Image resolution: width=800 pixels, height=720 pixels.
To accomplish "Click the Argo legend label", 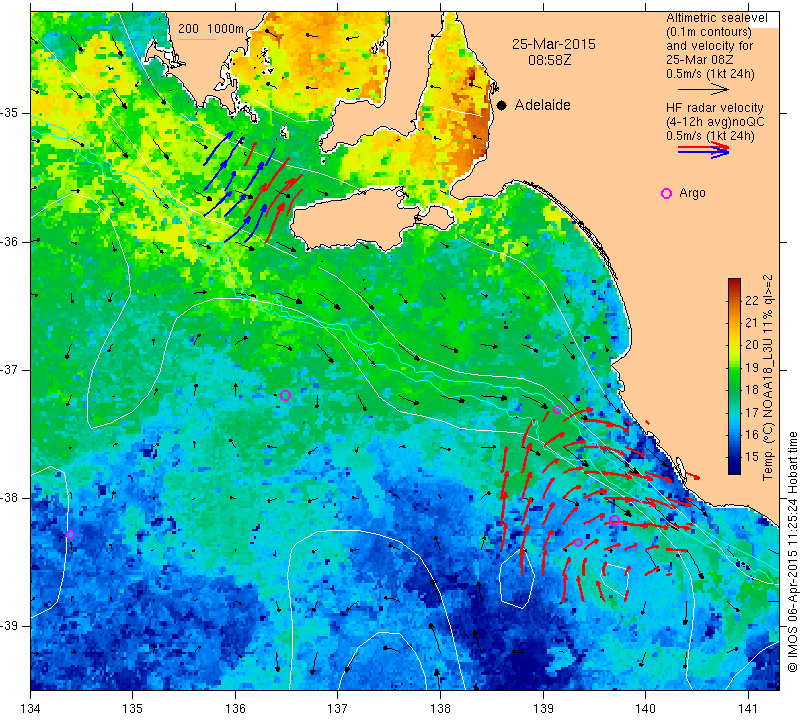I will pos(692,193).
